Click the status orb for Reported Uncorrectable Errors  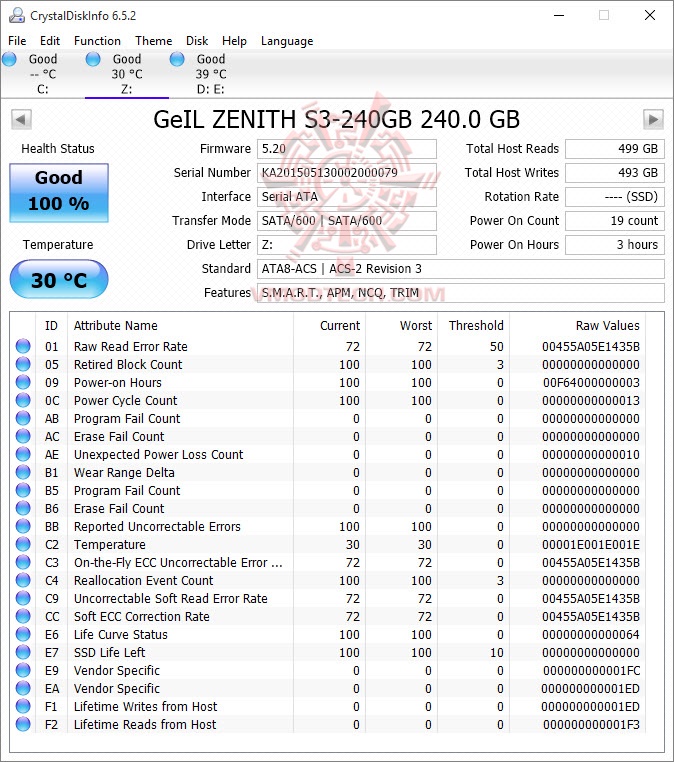pyautogui.click(x=23, y=526)
